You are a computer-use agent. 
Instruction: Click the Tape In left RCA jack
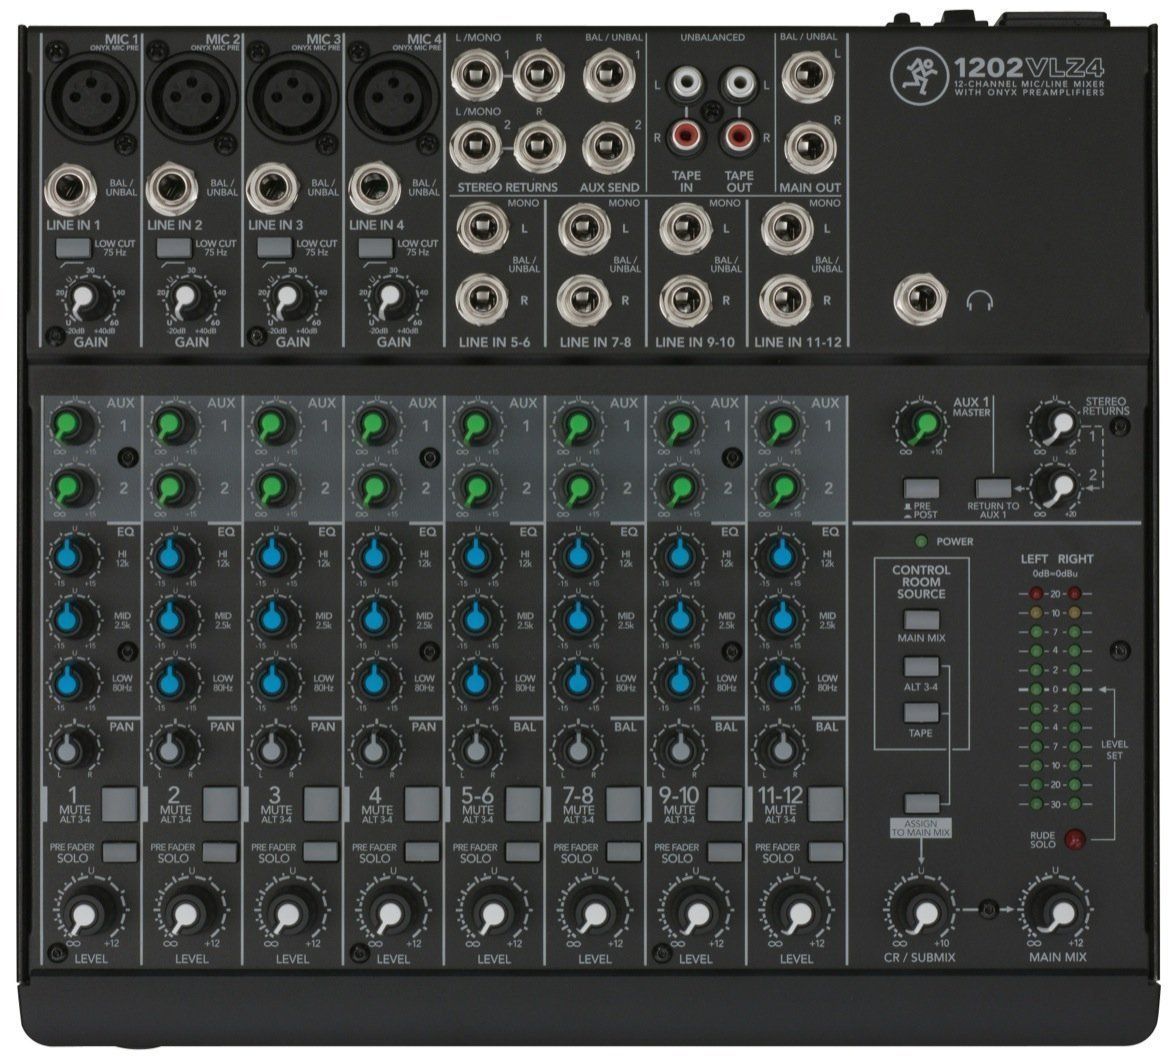pos(686,80)
